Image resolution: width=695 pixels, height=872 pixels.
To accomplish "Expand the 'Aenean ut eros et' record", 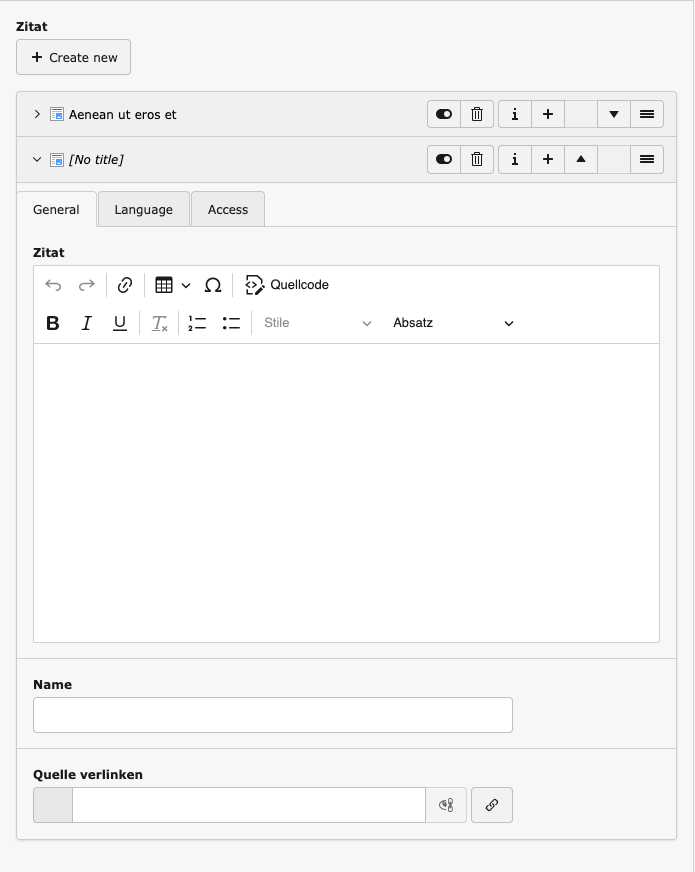I will 37,114.
